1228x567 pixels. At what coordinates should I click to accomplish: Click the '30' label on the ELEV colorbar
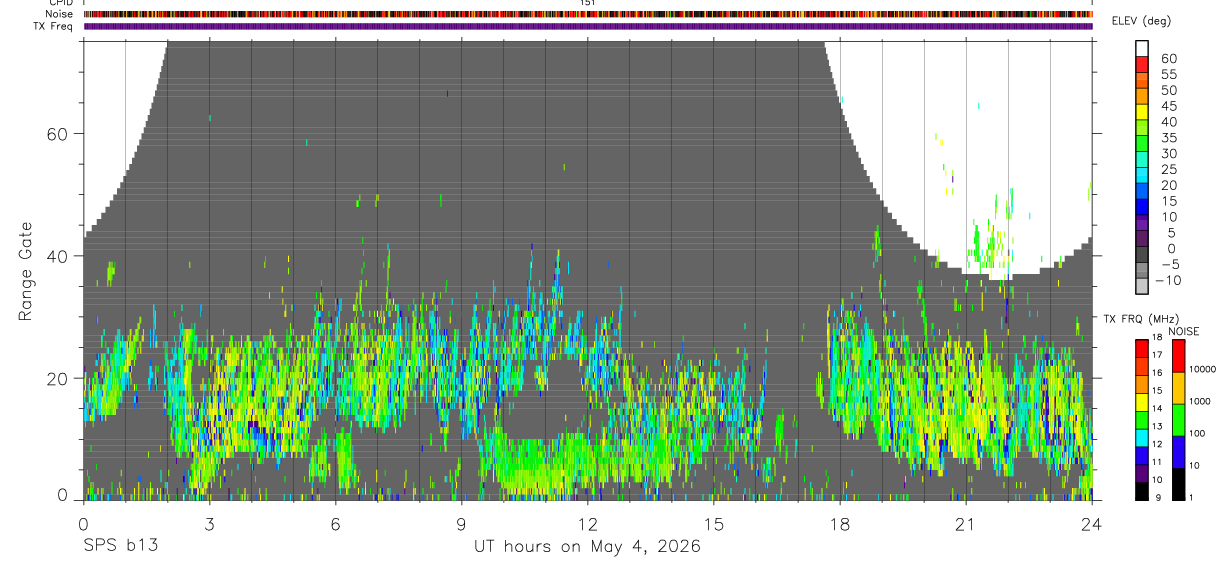[x=1168, y=154]
